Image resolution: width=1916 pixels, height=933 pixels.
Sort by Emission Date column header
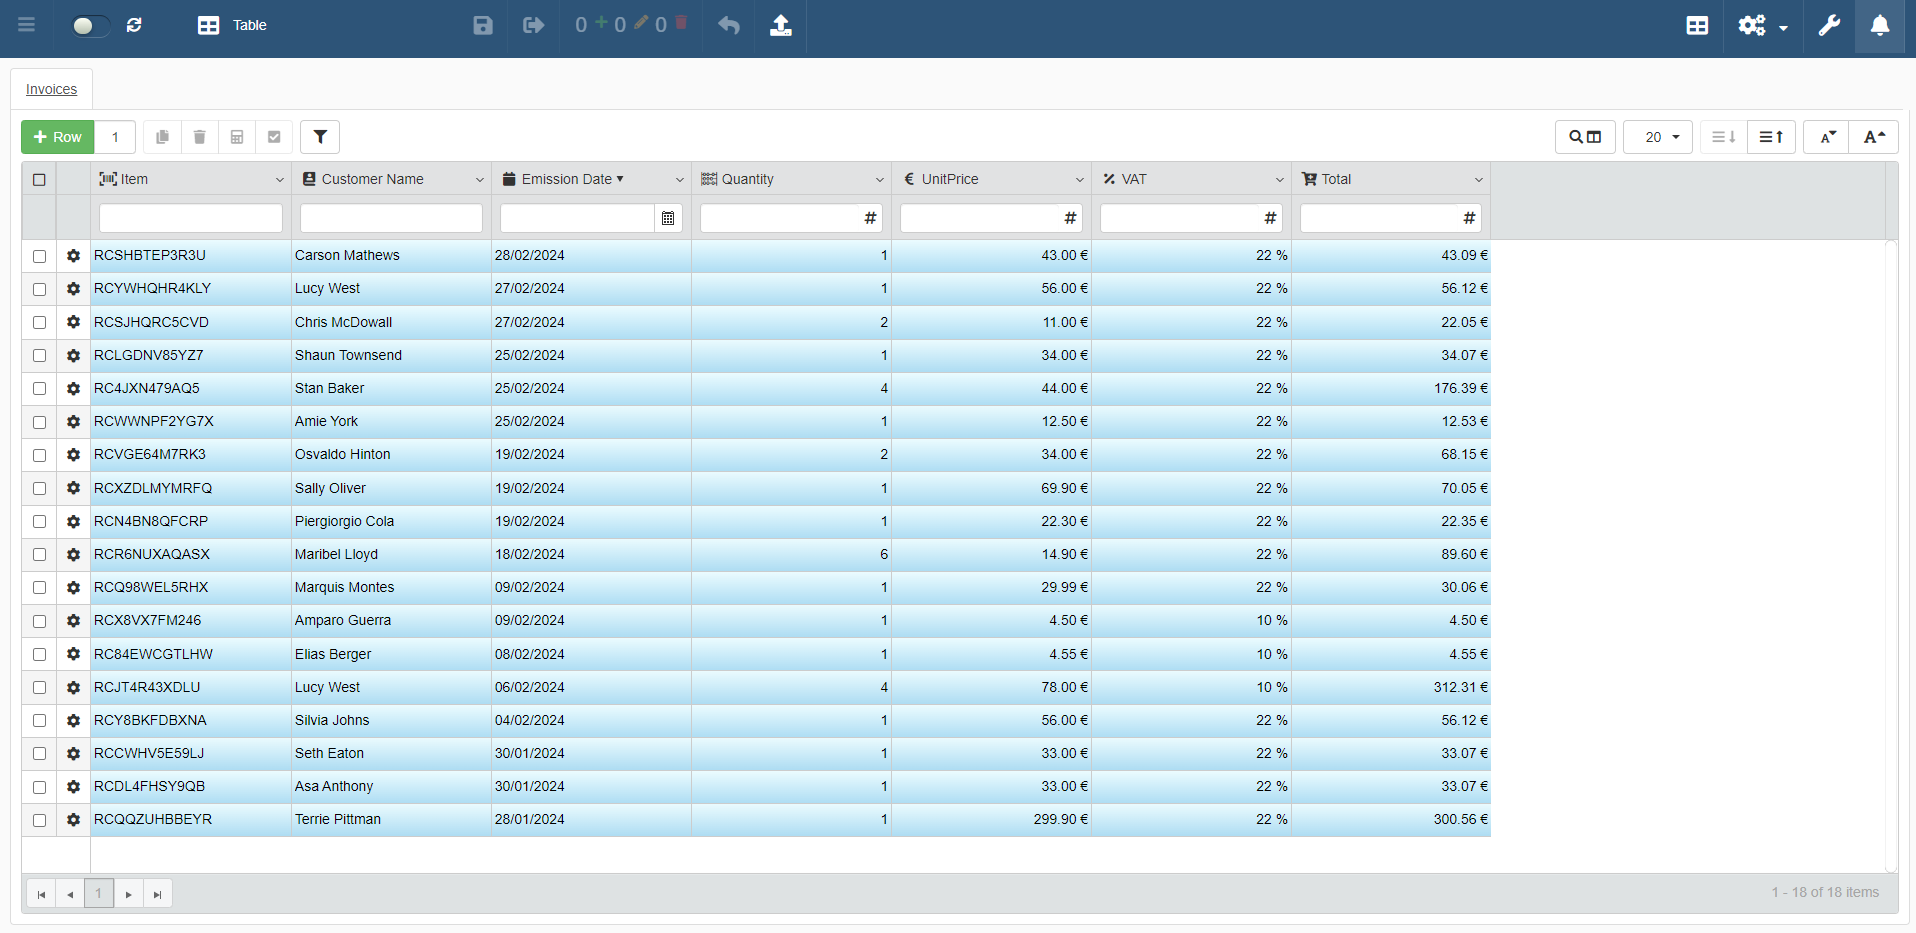point(566,179)
